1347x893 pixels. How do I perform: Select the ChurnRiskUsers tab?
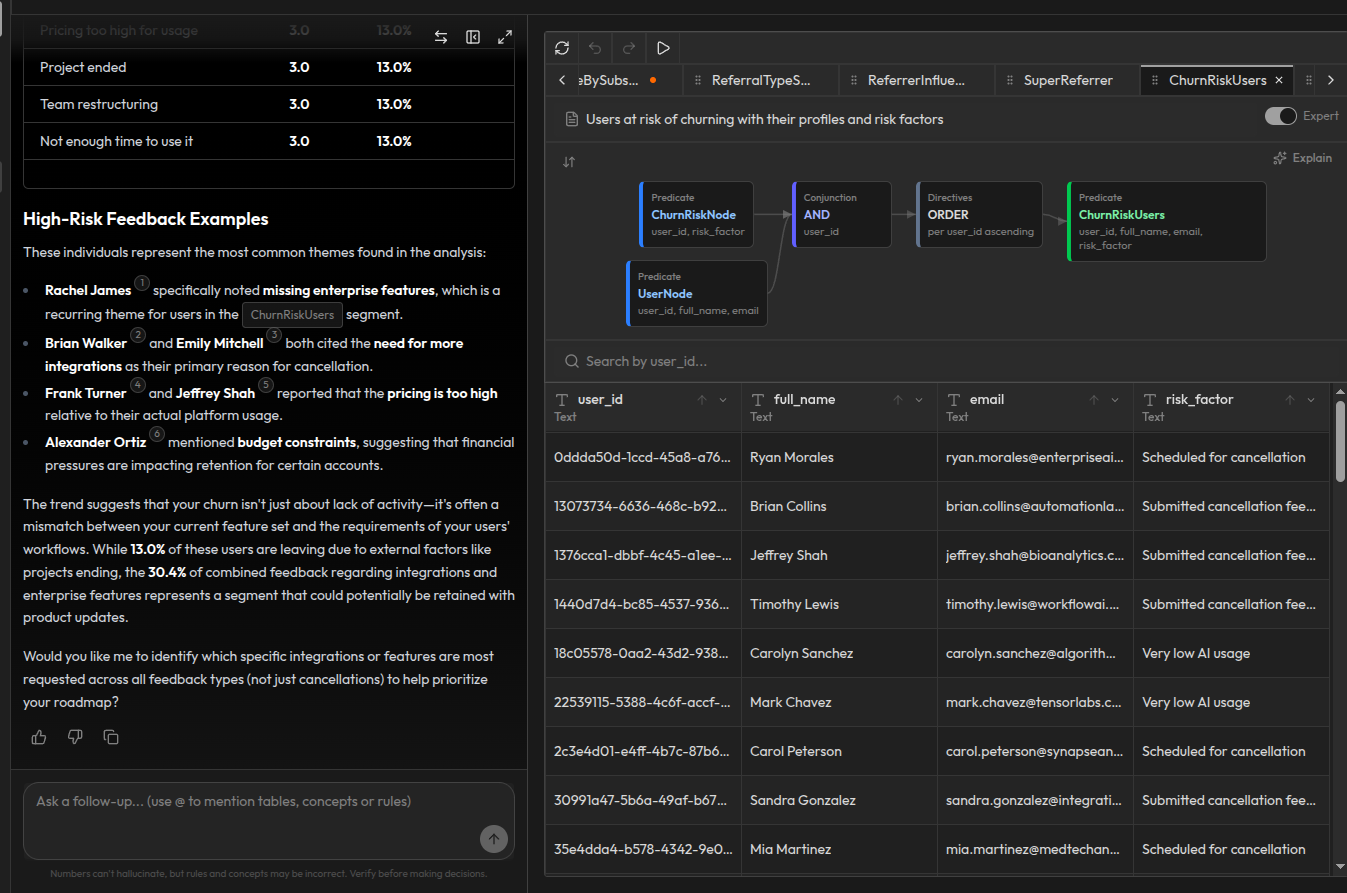[1207, 79]
